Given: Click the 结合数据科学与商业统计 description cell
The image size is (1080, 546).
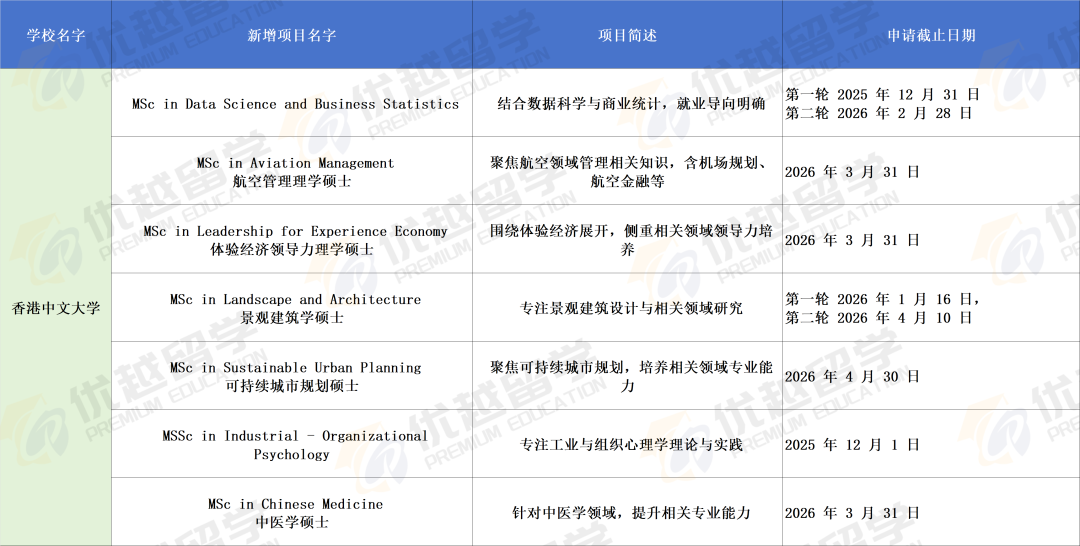Looking at the screenshot, I should [631, 104].
